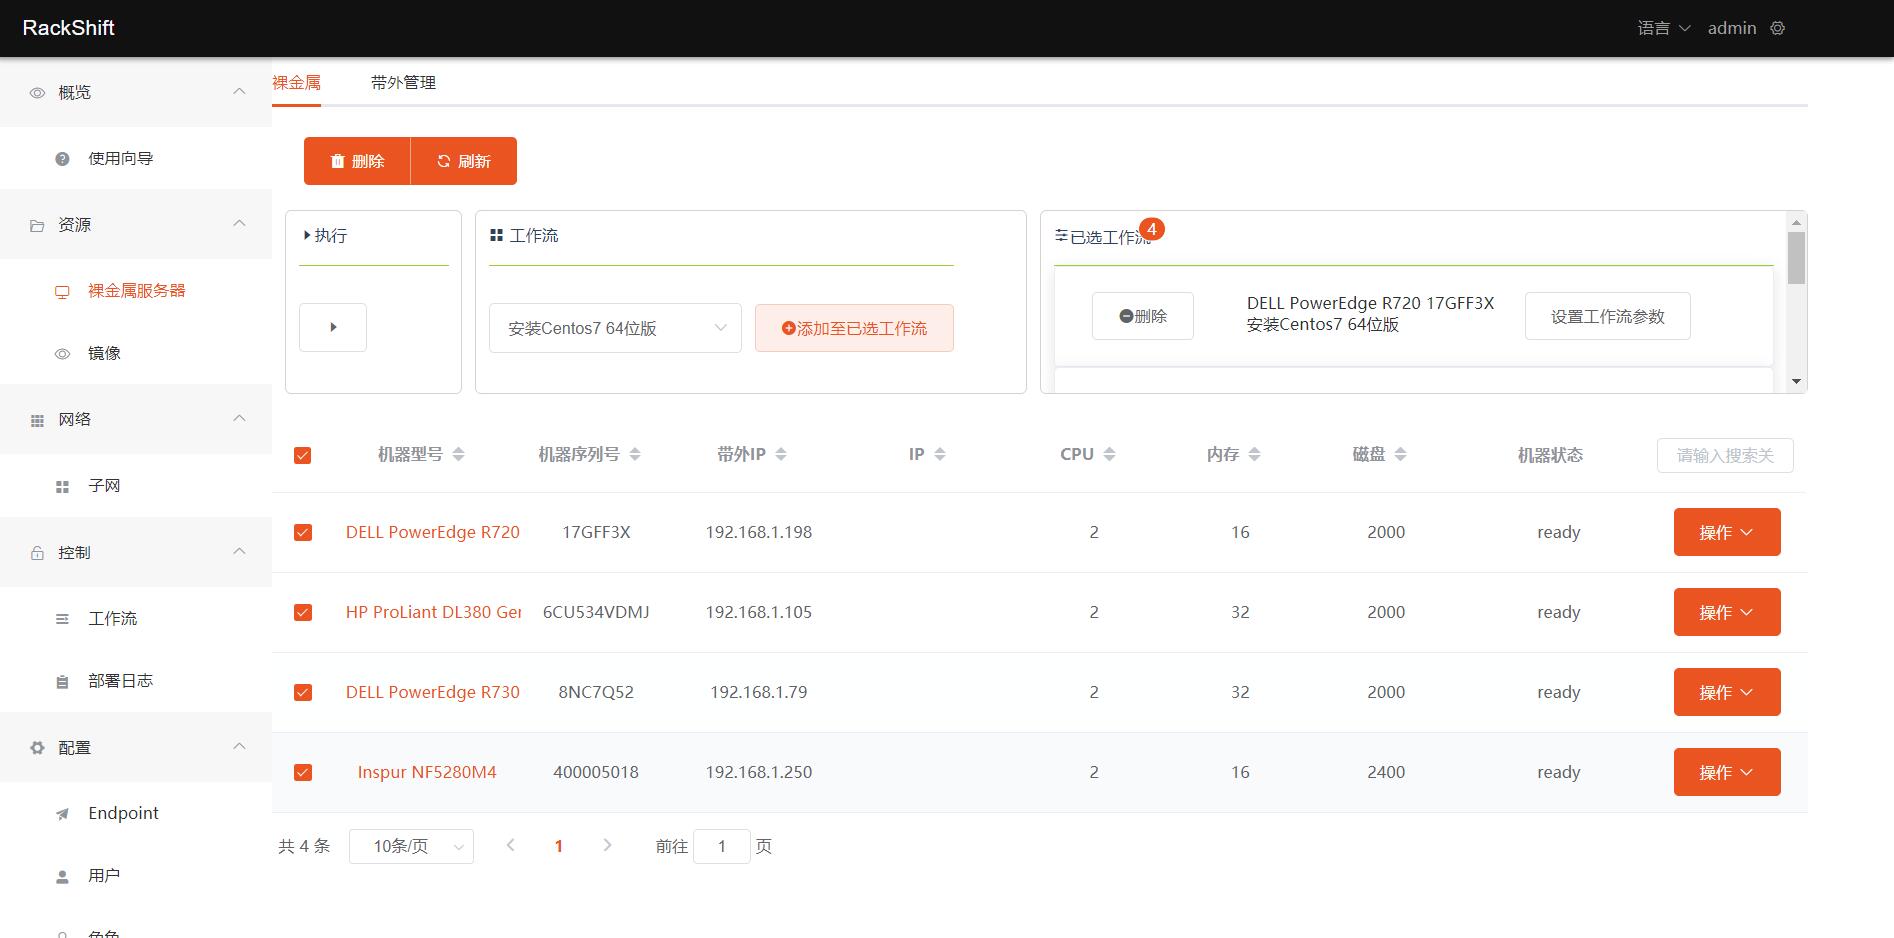
Task: Open the 10 per page size dropdown
Action: pyautogui.click(x=411, y=846)
